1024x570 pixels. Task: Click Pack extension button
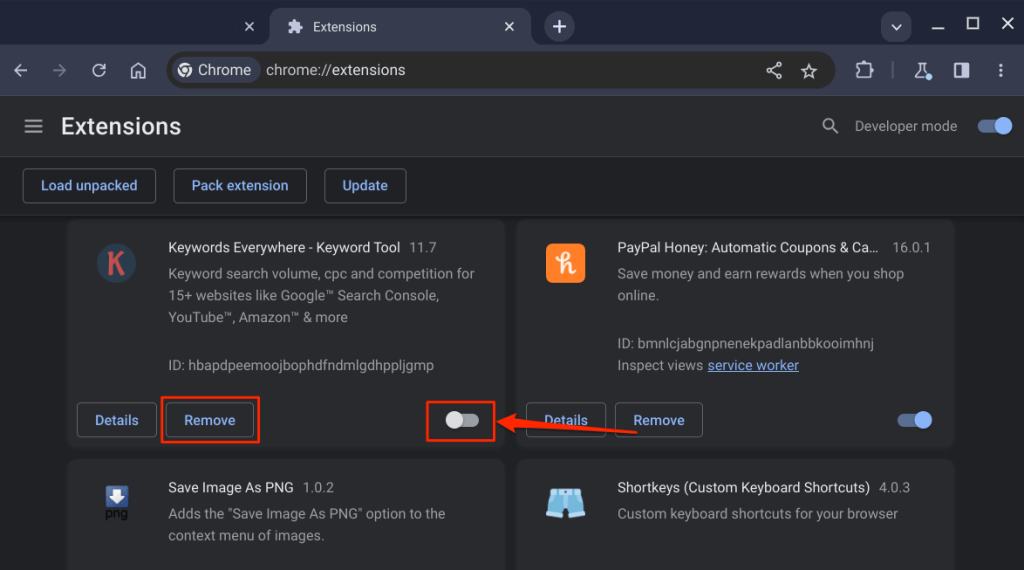tap(240, 185)
